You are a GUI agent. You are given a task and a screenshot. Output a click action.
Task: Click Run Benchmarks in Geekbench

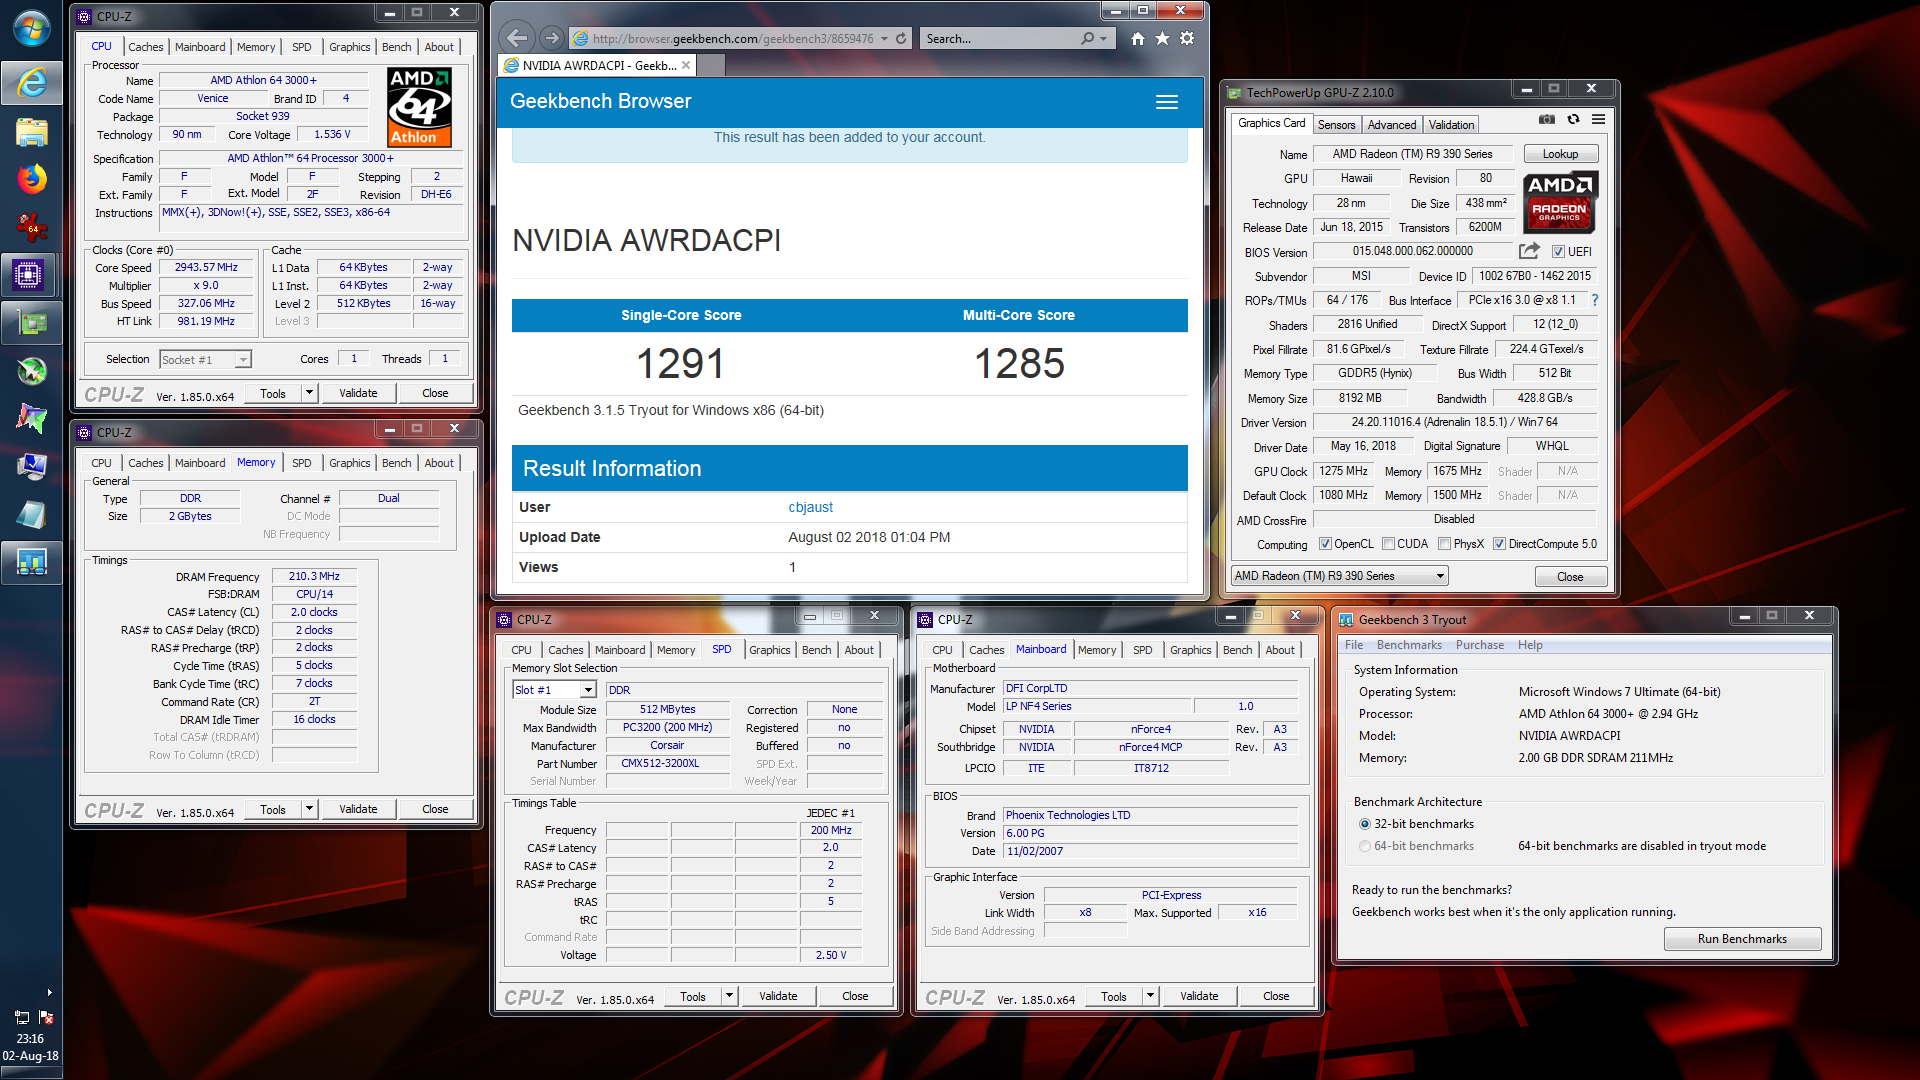(1742, 939)
